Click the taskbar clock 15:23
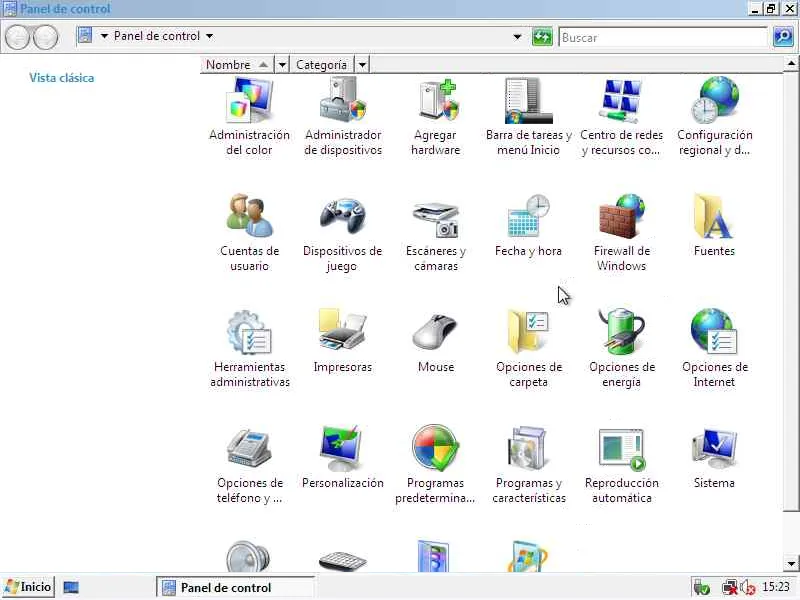 coord(776,587)
